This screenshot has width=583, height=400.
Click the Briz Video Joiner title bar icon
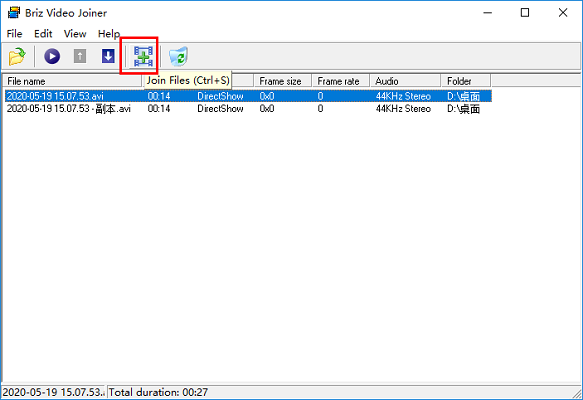(x=14, y=13)
